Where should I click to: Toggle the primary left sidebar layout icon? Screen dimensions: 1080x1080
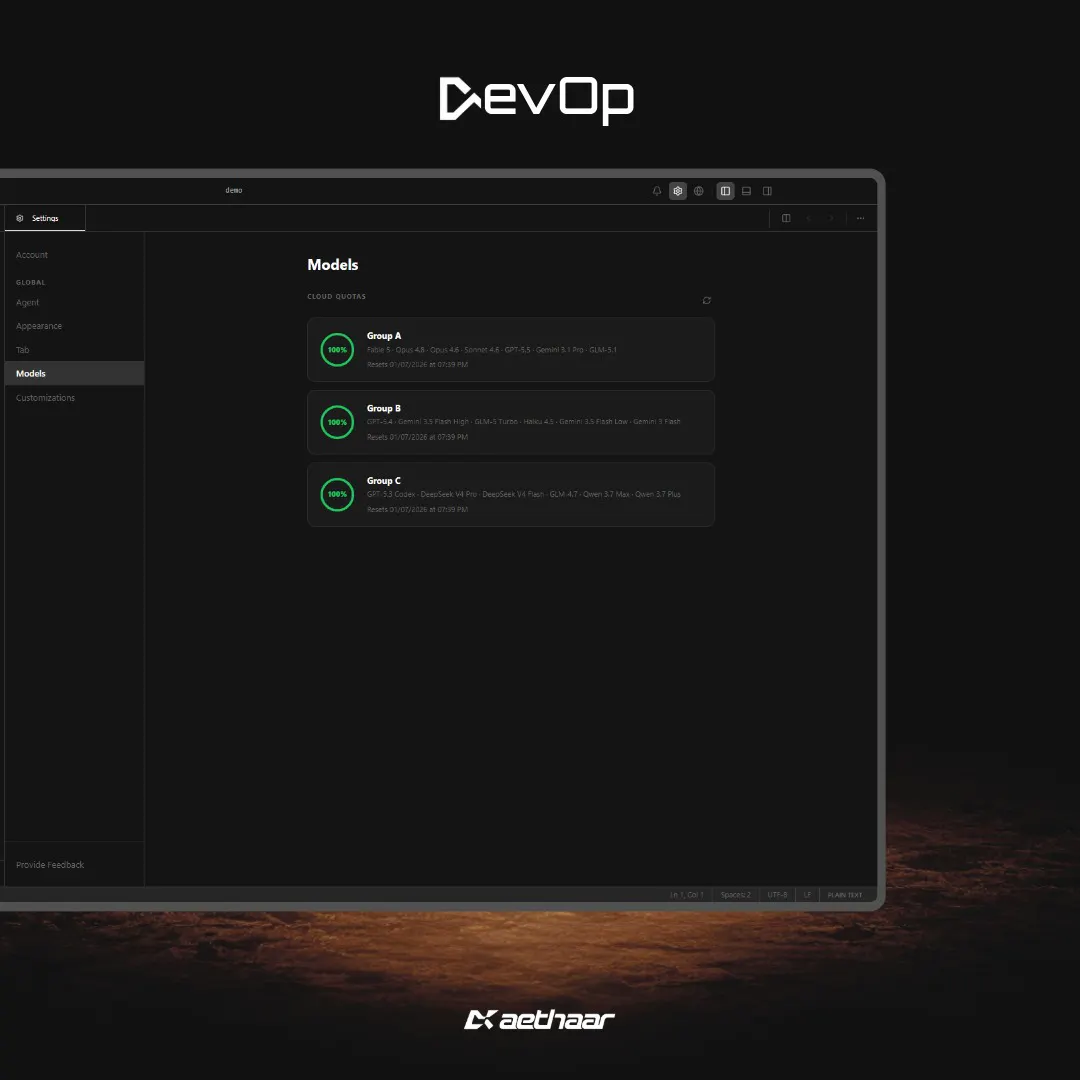(725, 191)
